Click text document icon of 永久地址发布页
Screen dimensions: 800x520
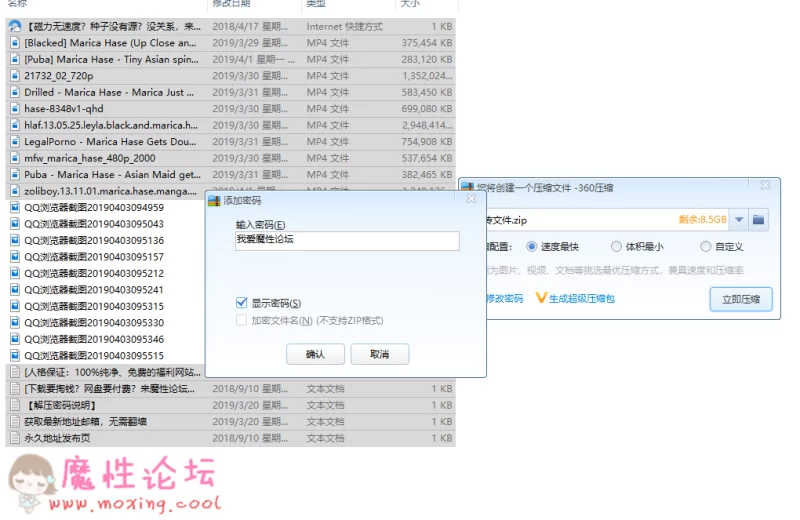tap(15, 438)
